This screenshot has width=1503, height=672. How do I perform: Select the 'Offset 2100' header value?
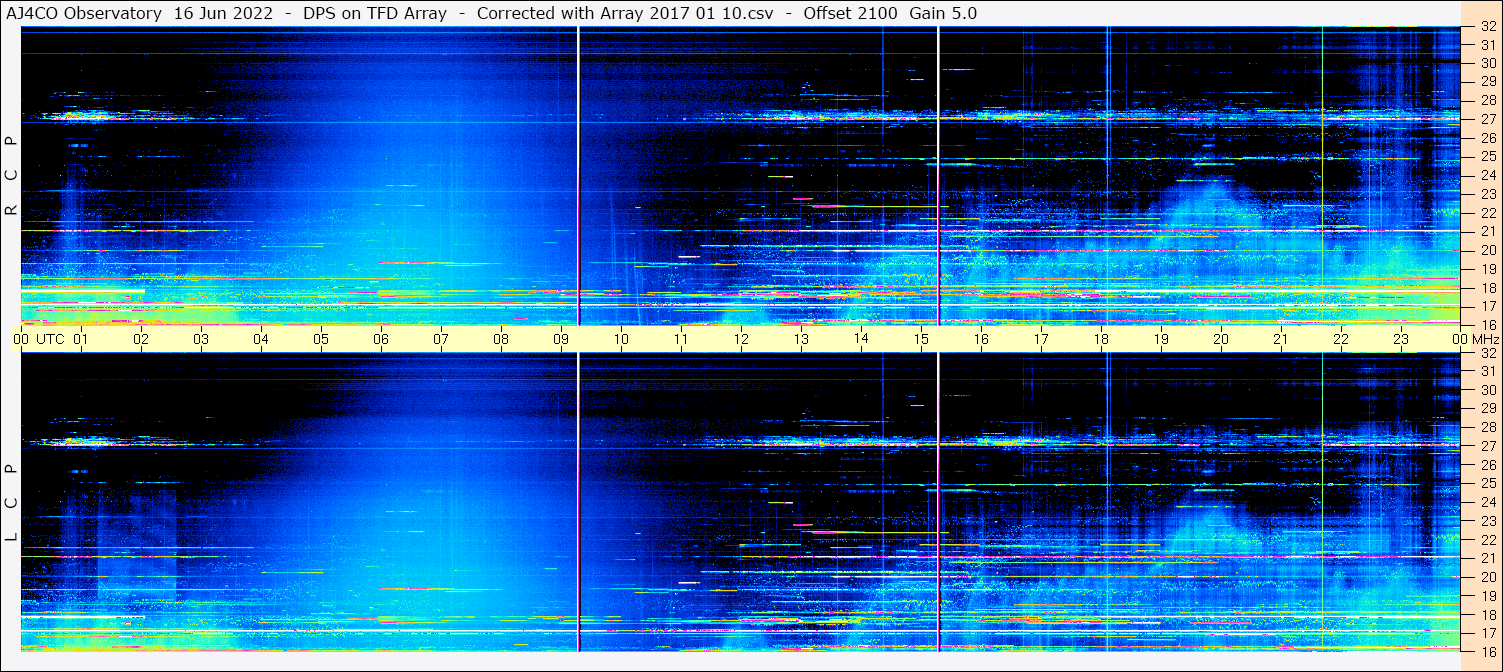pos(850,13)
